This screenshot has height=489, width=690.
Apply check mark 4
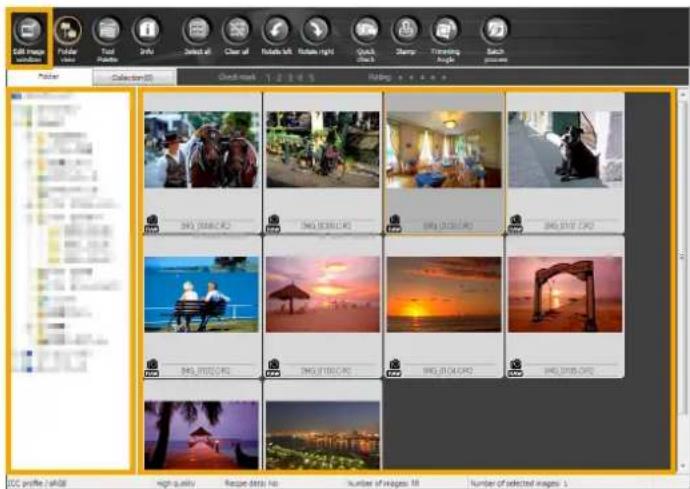(301, 78)
